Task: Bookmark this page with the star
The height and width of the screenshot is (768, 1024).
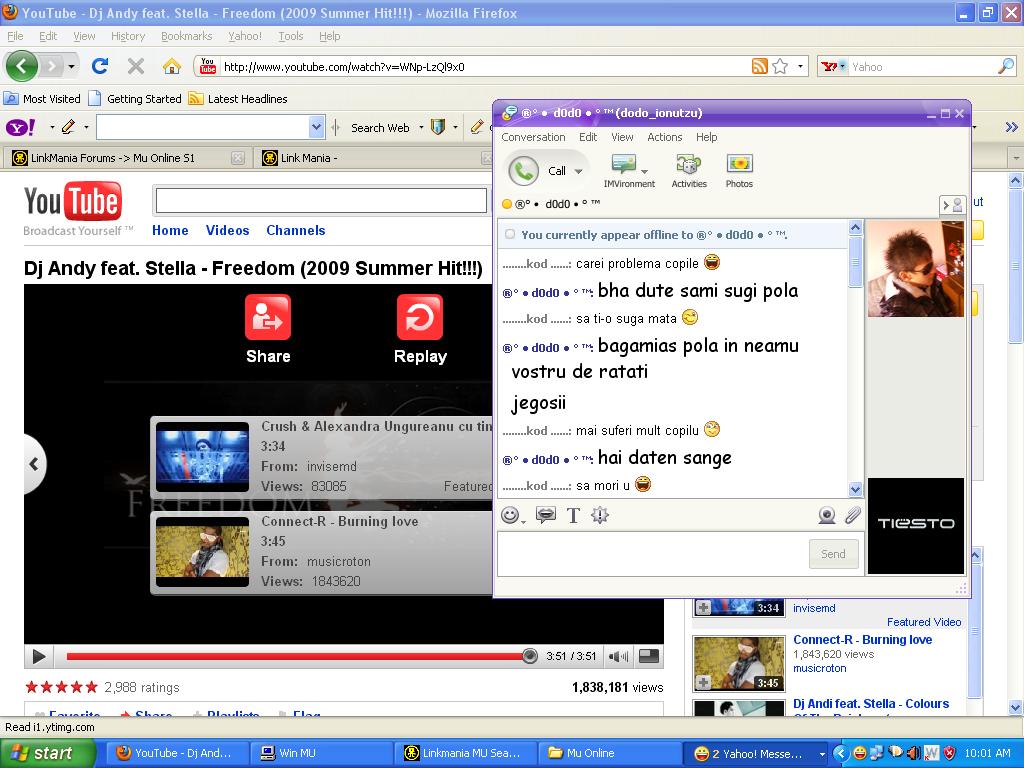Action: click(780, 66)
